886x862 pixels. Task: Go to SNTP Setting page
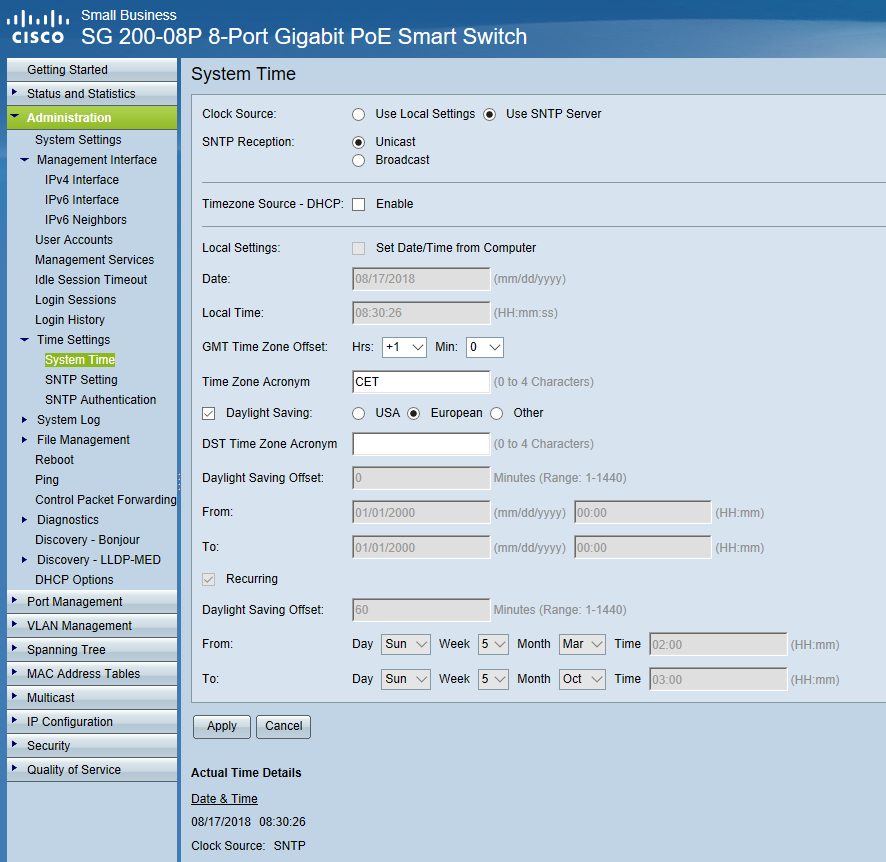tap(81, 380)
